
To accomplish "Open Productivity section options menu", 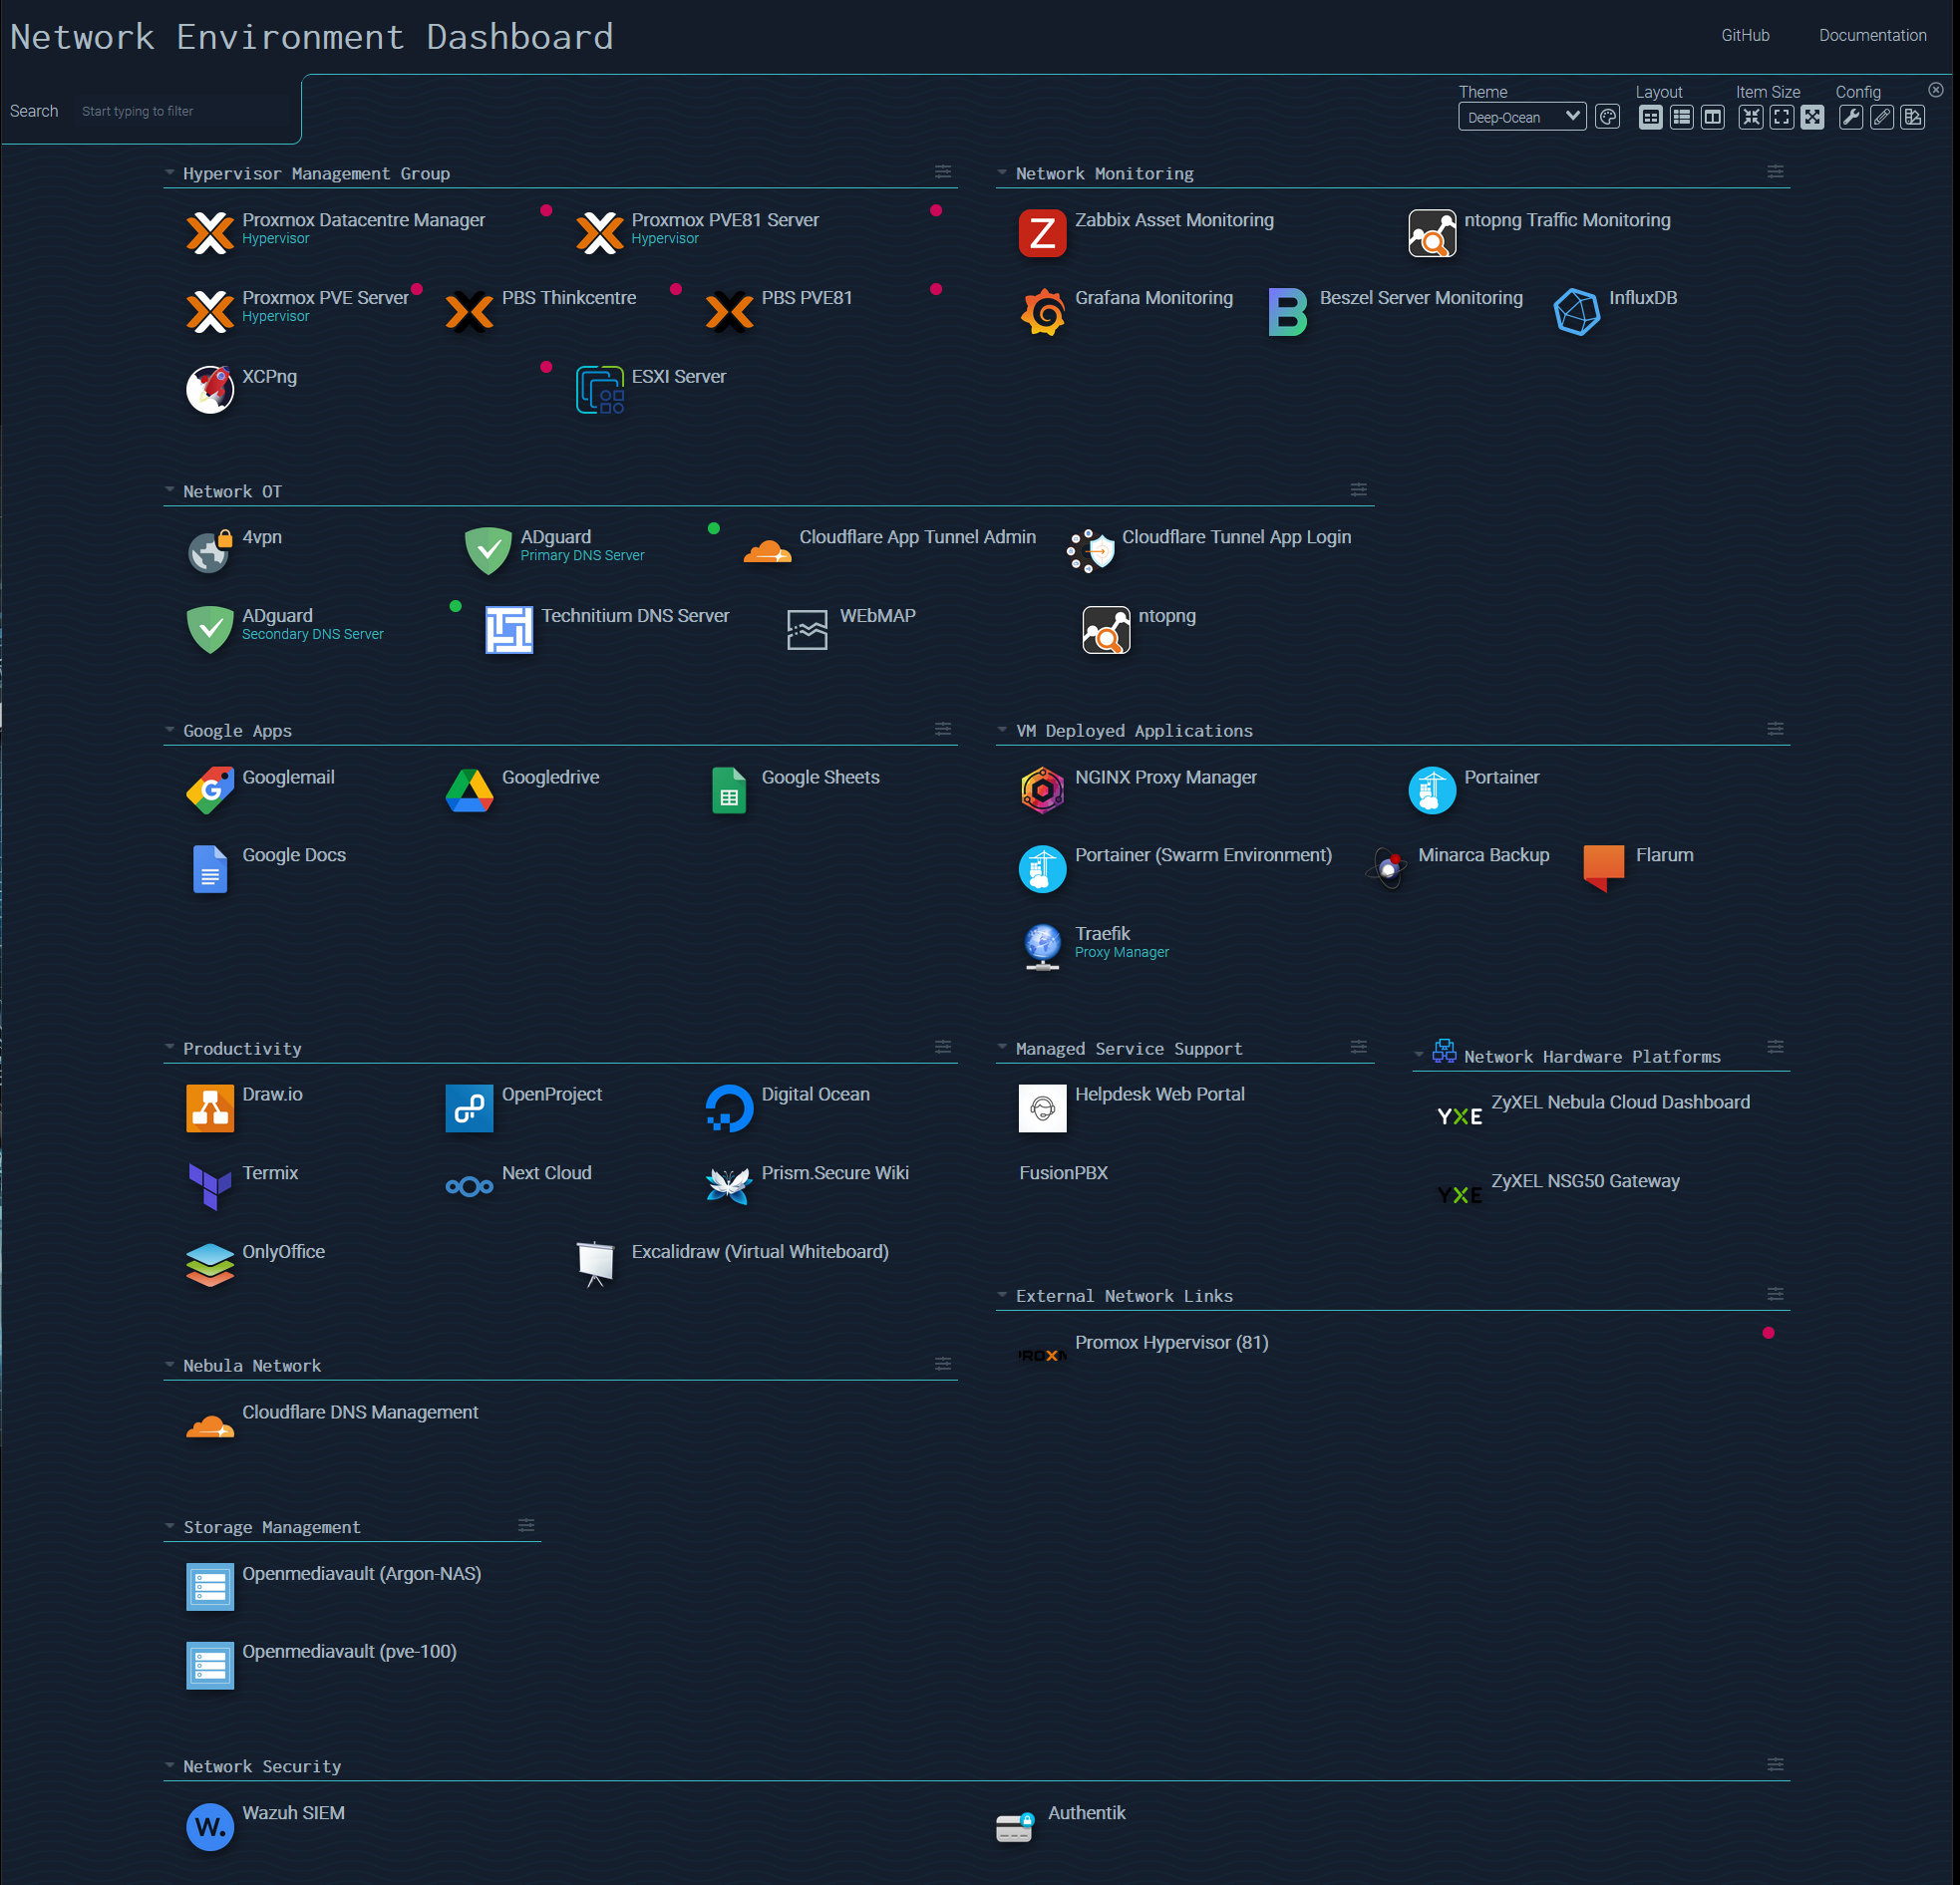I will coord(942,1046).
